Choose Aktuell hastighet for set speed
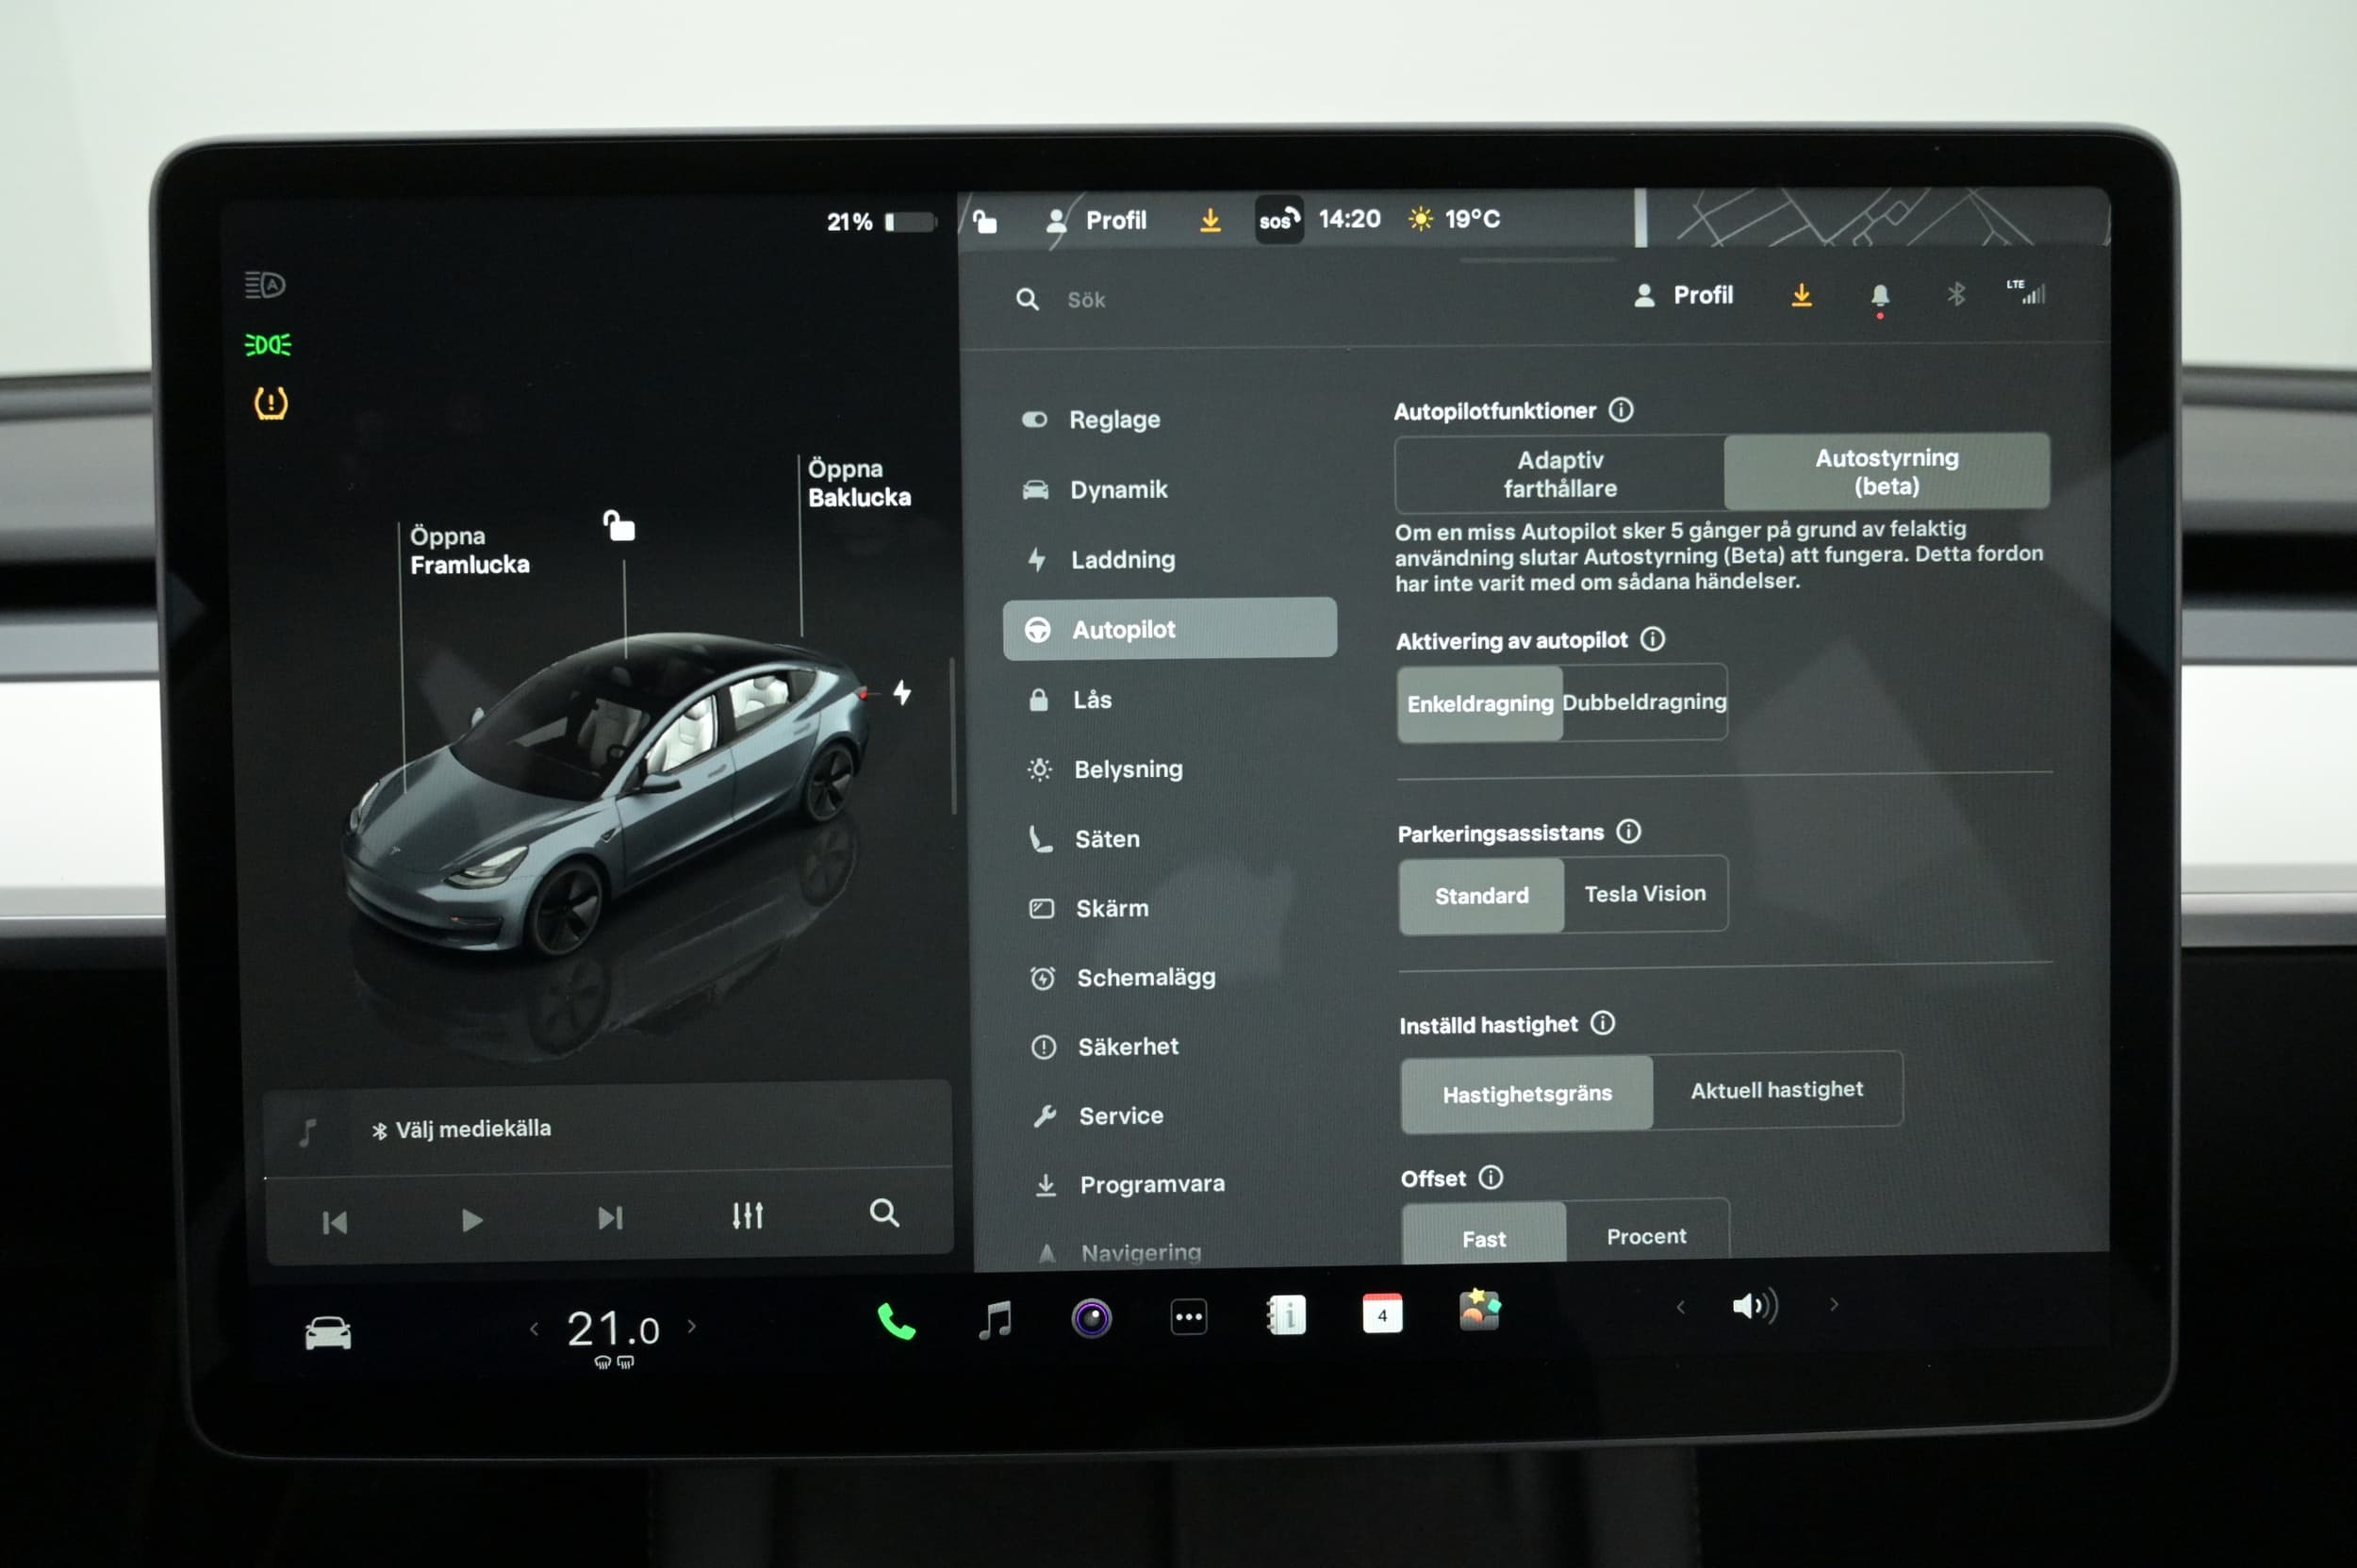 click(x=1777, y=1090)
